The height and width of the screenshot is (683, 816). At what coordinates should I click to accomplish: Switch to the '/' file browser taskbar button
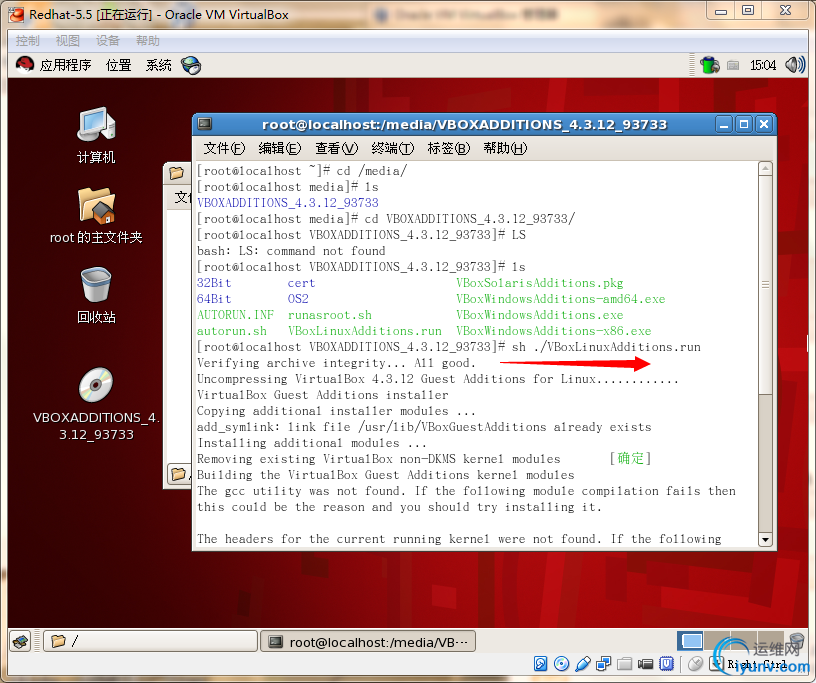click(x=150, y=641)
